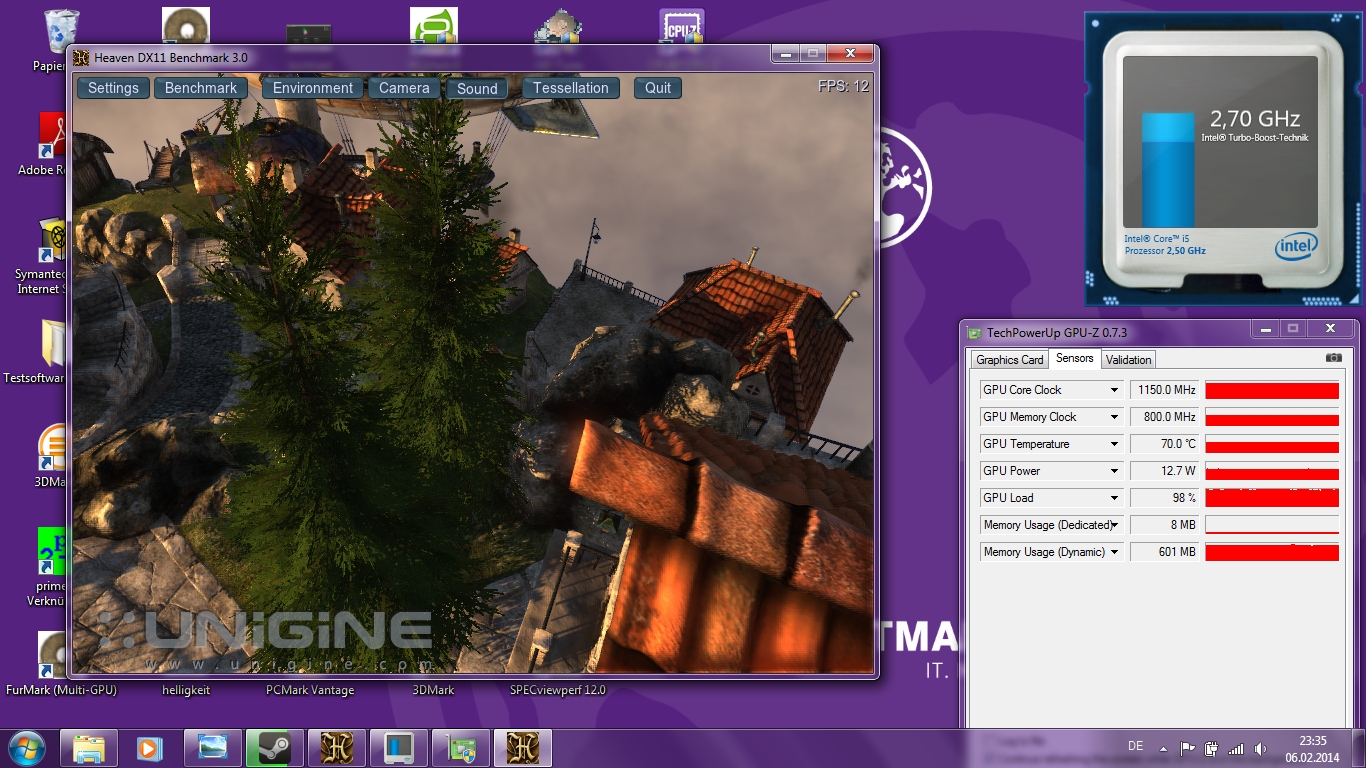Click the Memory Usage (Dynamic) 601 MB value

[1164, 552]
